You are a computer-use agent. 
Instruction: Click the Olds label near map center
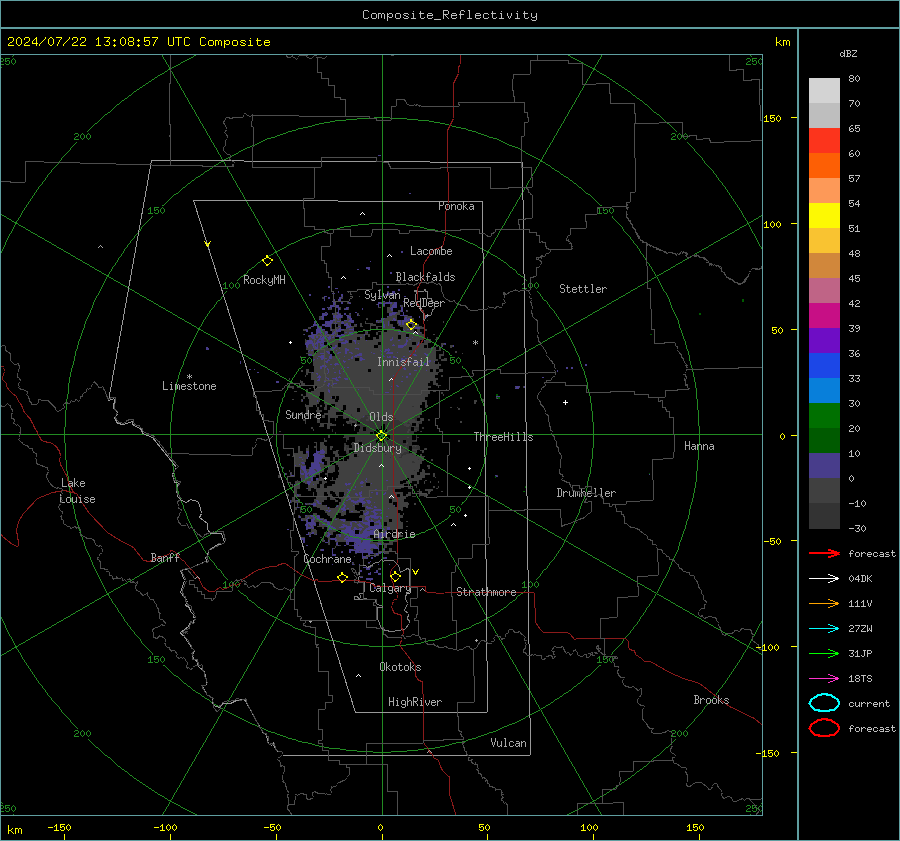click(x=381, y=417)
